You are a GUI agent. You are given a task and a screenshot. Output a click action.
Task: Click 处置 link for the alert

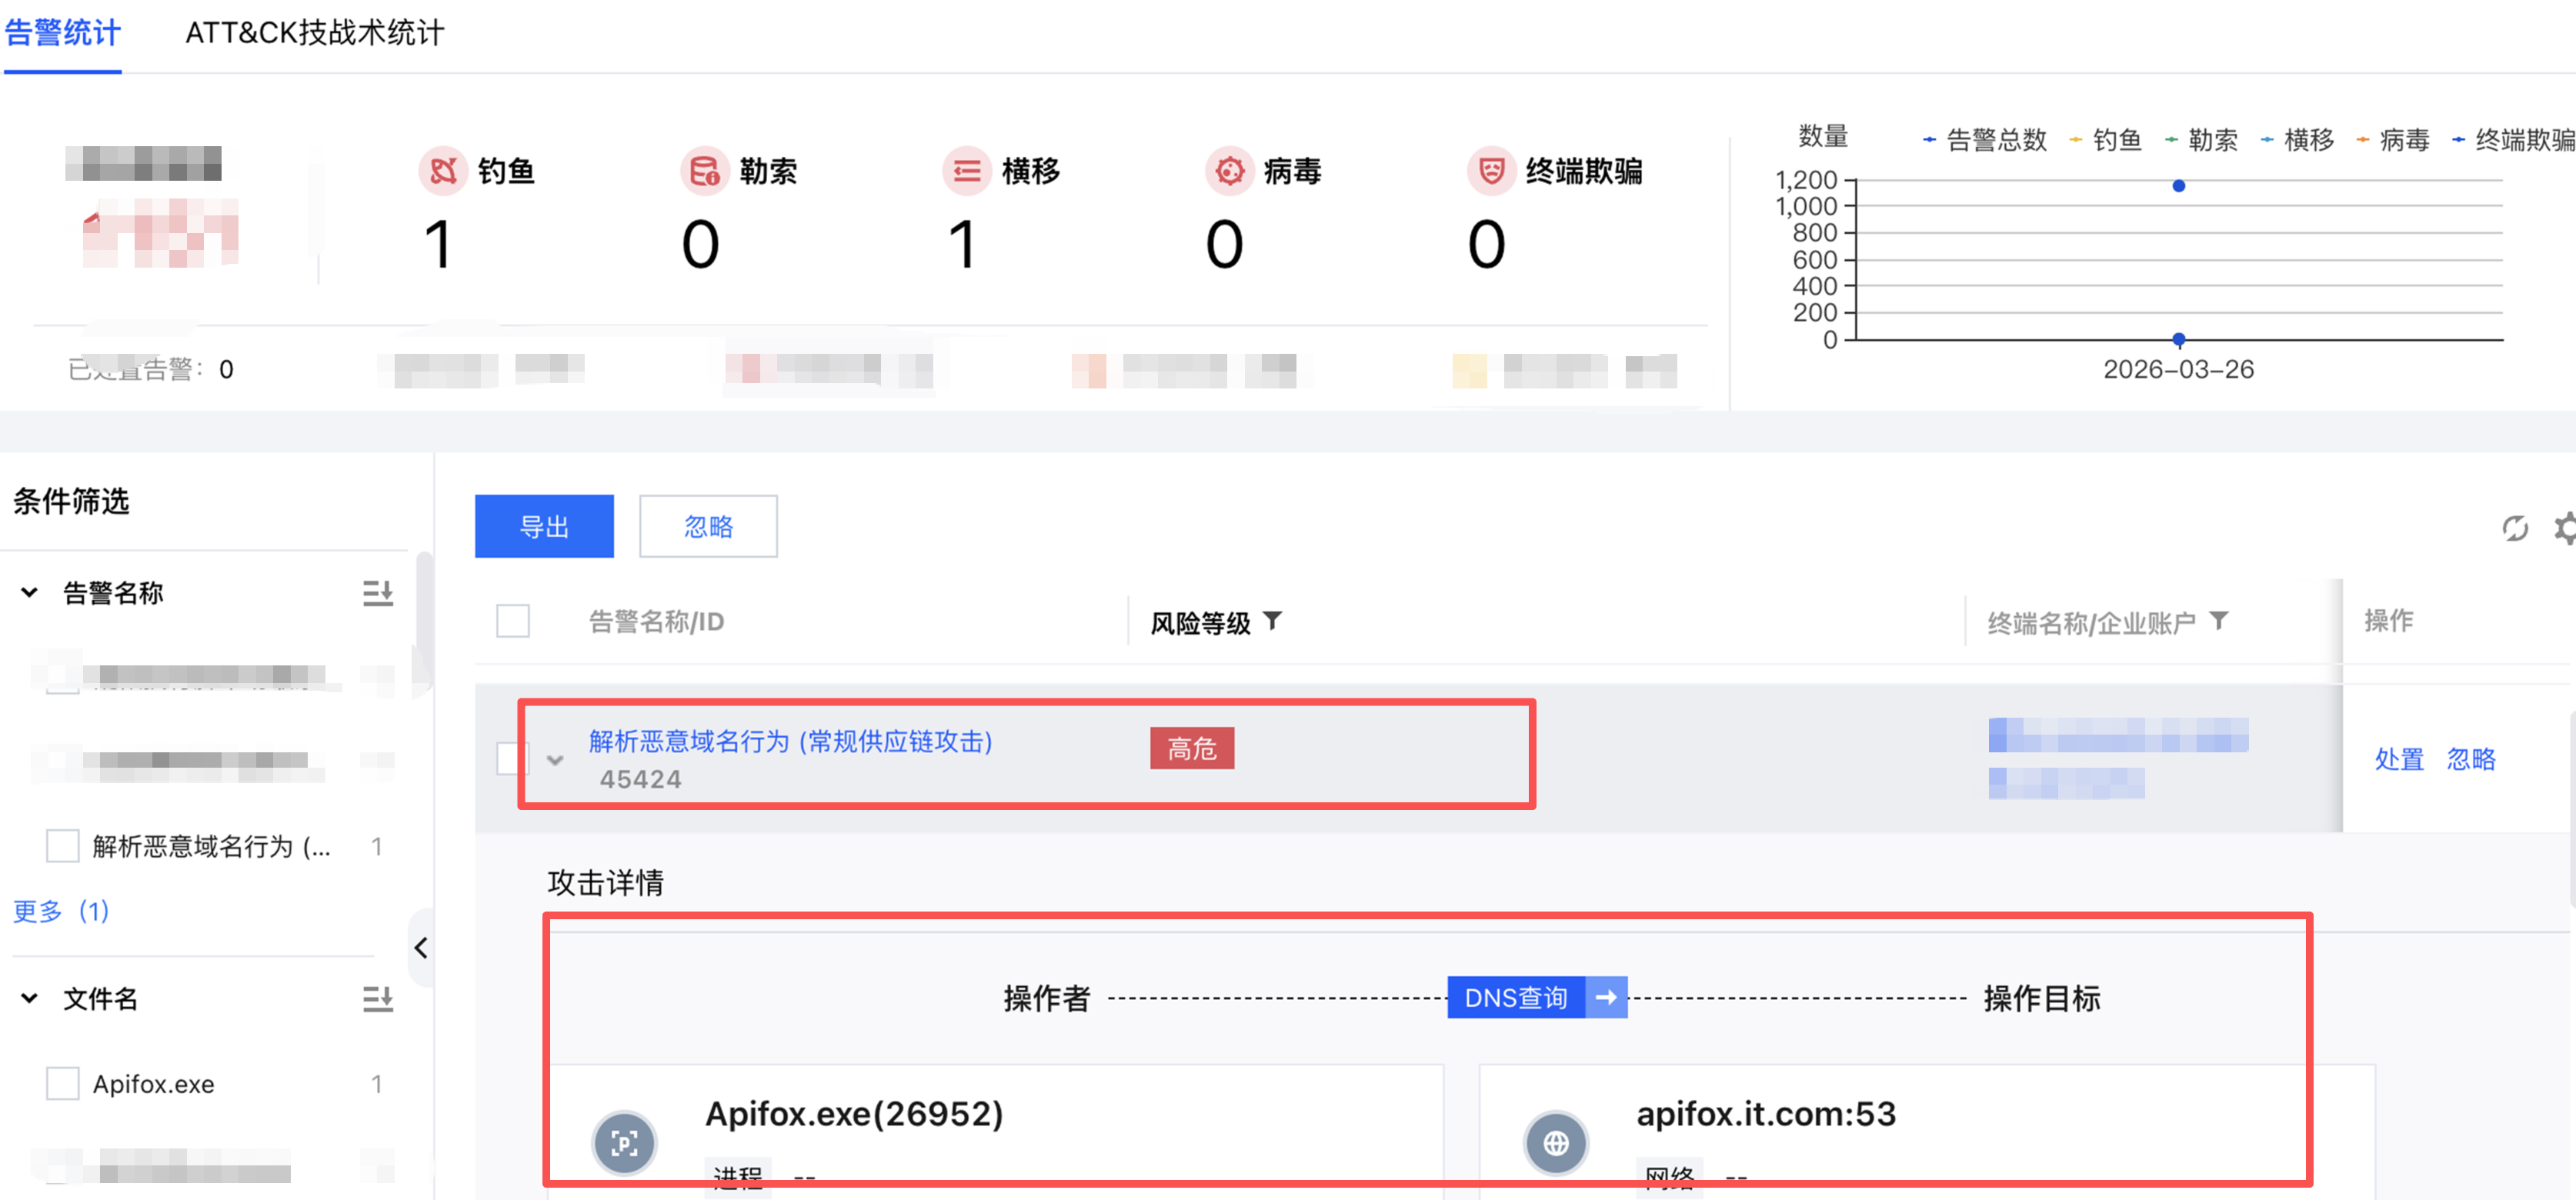[x=2398, y=759]
